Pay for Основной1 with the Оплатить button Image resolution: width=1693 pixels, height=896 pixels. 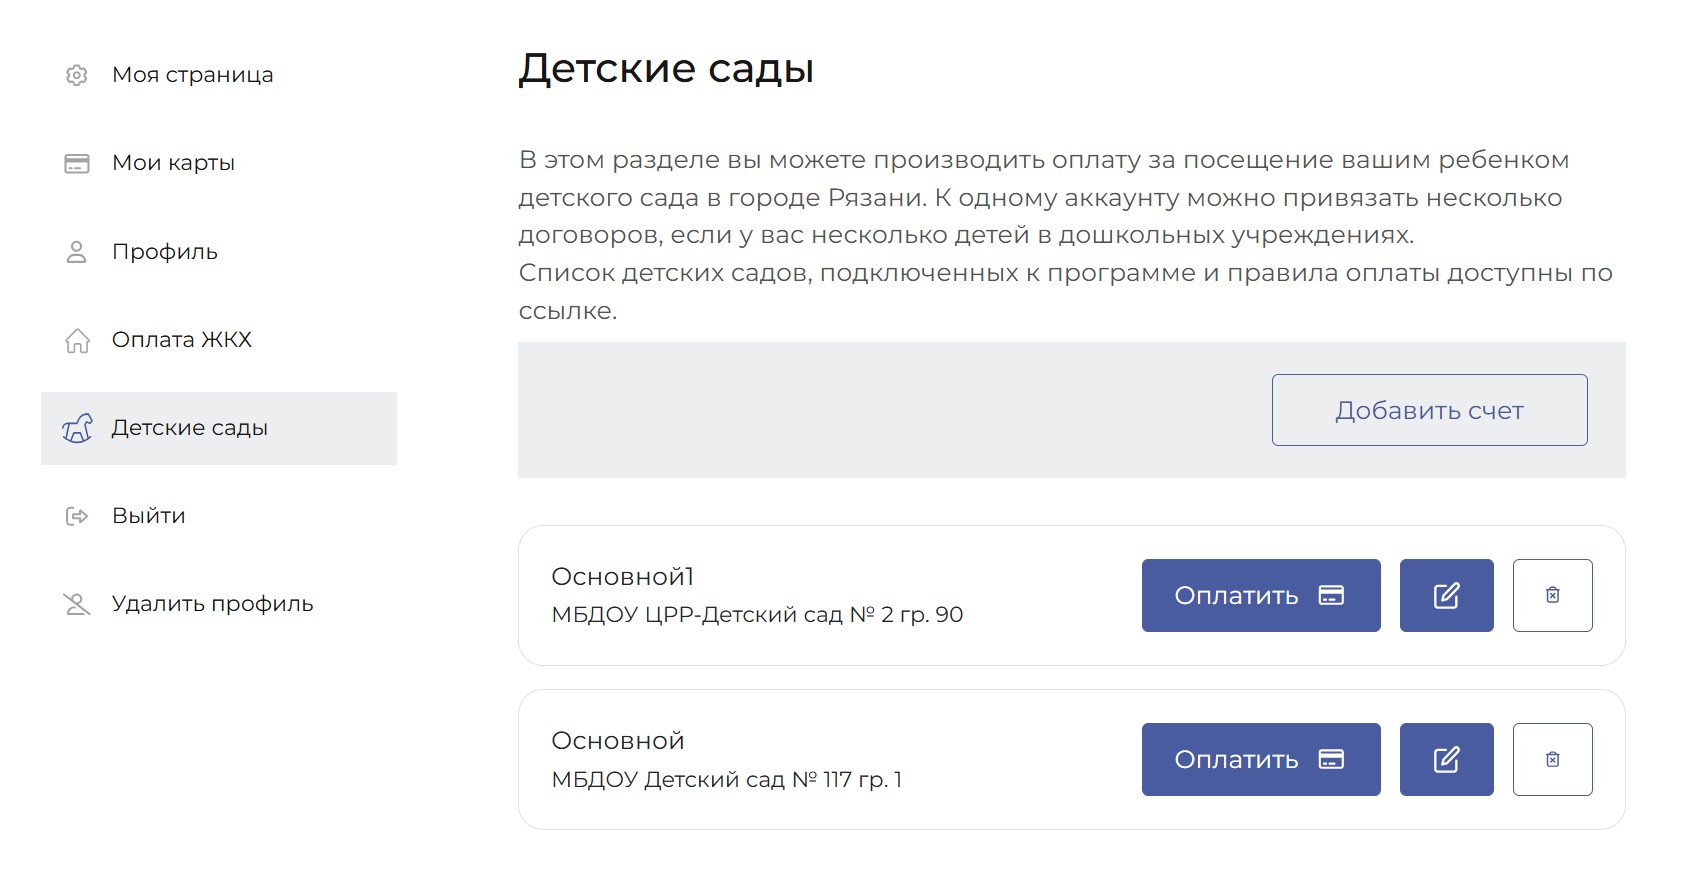click(1260, 596)
